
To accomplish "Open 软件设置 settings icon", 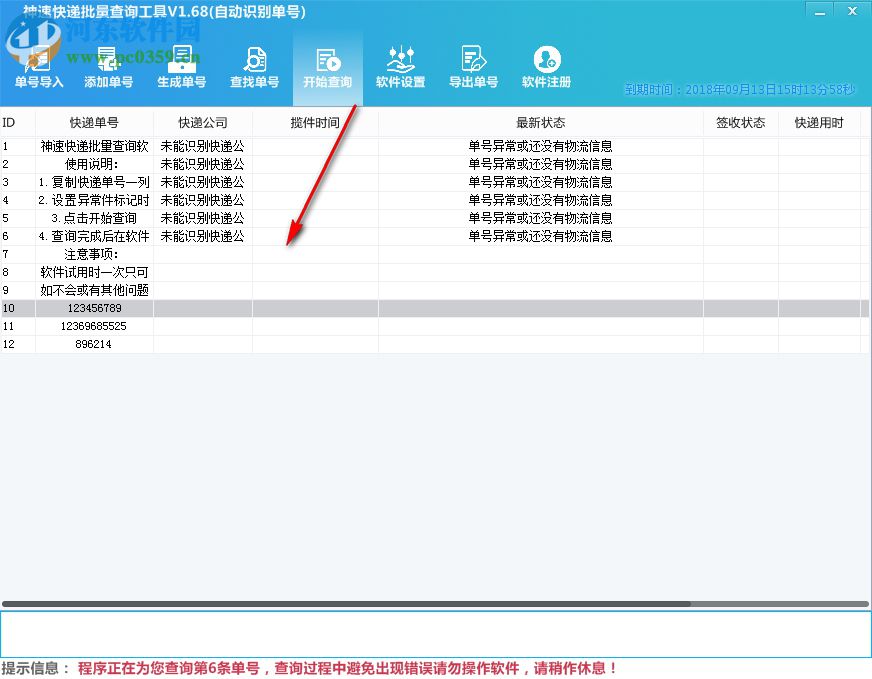I will point(400,68).
